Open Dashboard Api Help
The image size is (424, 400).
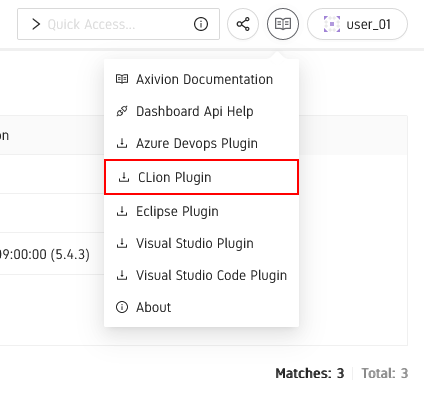click(x=201, y=111)
